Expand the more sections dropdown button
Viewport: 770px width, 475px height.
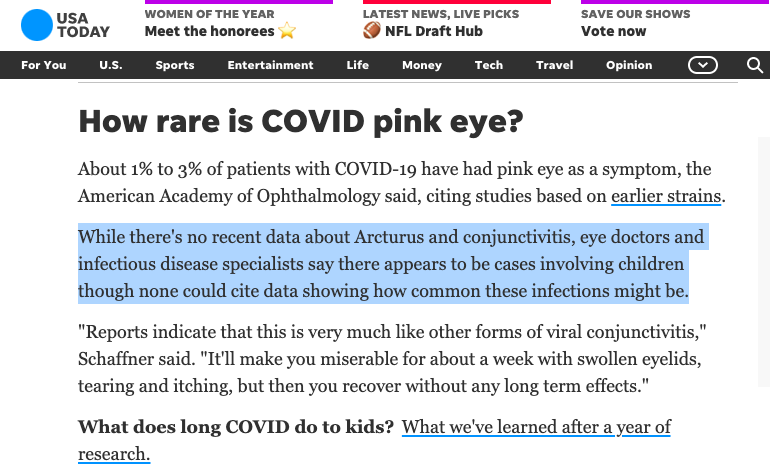point(703,65)
